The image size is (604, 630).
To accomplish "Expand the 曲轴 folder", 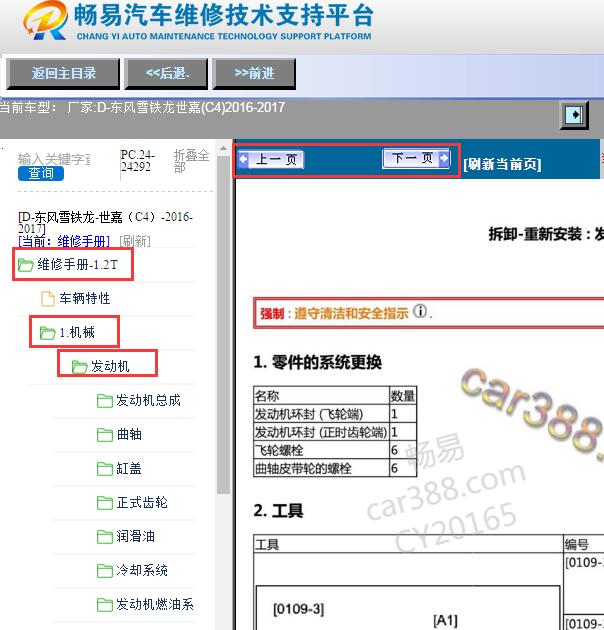I will 129,434.
